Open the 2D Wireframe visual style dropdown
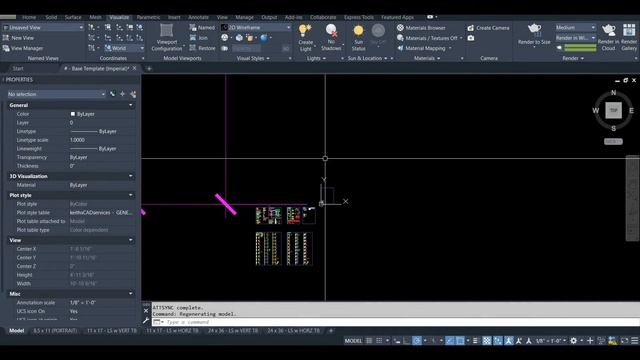This screenshot has width=640, height=360. pos(256,28)
